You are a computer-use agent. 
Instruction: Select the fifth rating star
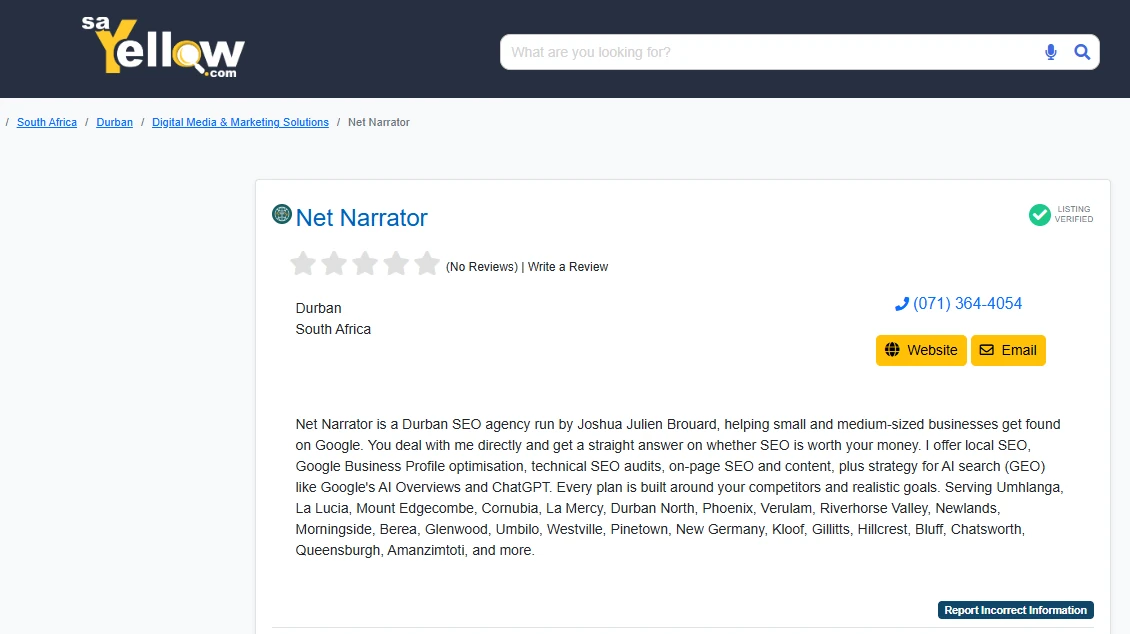point(427,264)
